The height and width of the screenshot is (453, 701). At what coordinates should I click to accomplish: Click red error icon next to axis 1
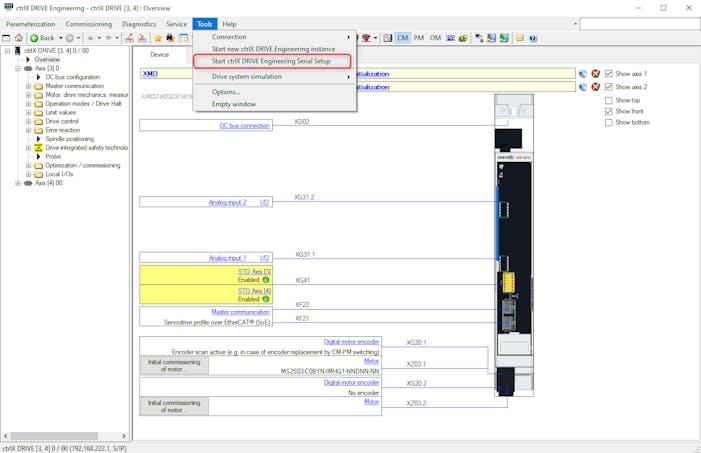click(596, 73)
